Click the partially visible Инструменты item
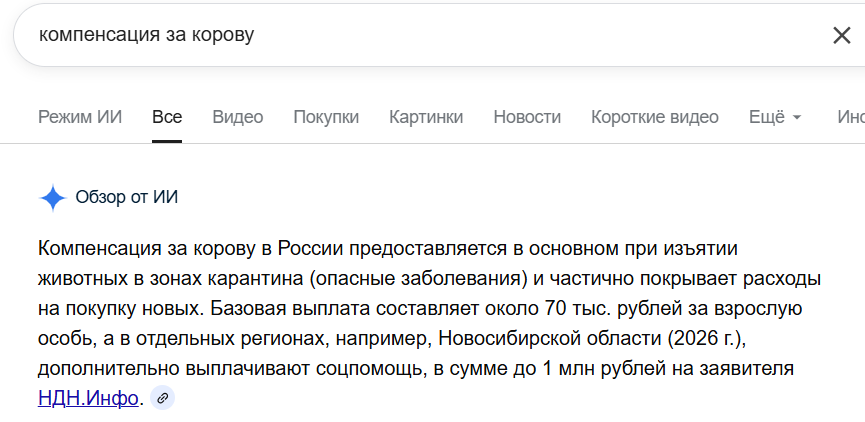This screenshot has width=865, height=422. click(x=851, y=117)
